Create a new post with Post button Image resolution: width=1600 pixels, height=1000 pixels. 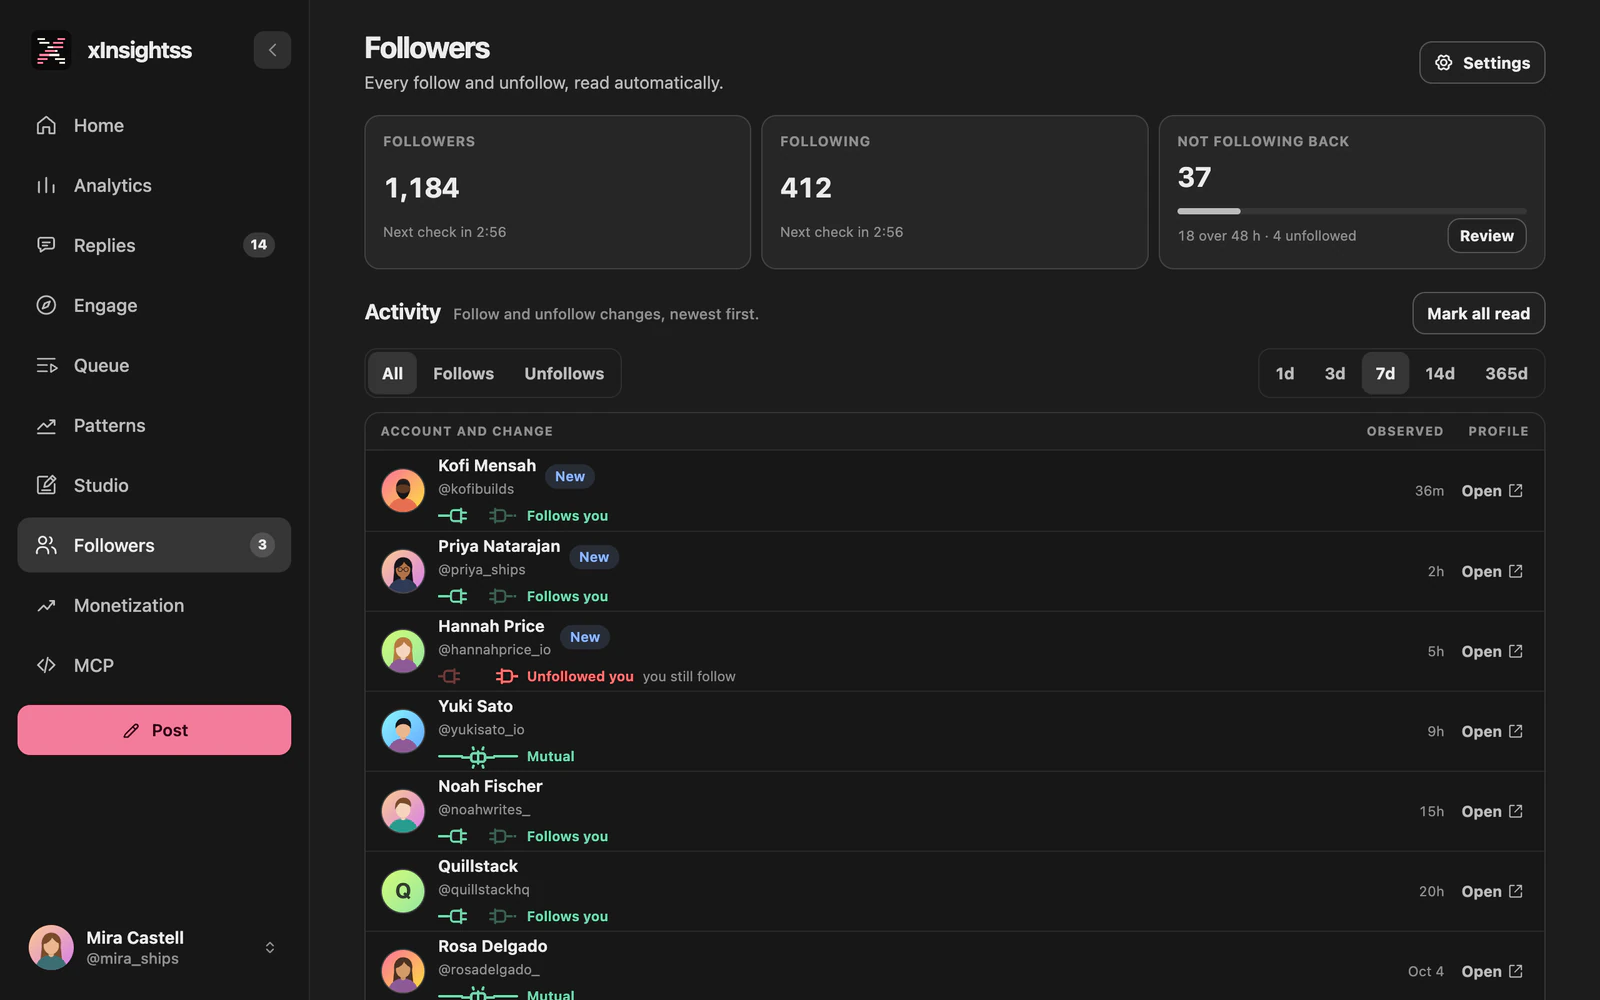click(x=154, y=730)
